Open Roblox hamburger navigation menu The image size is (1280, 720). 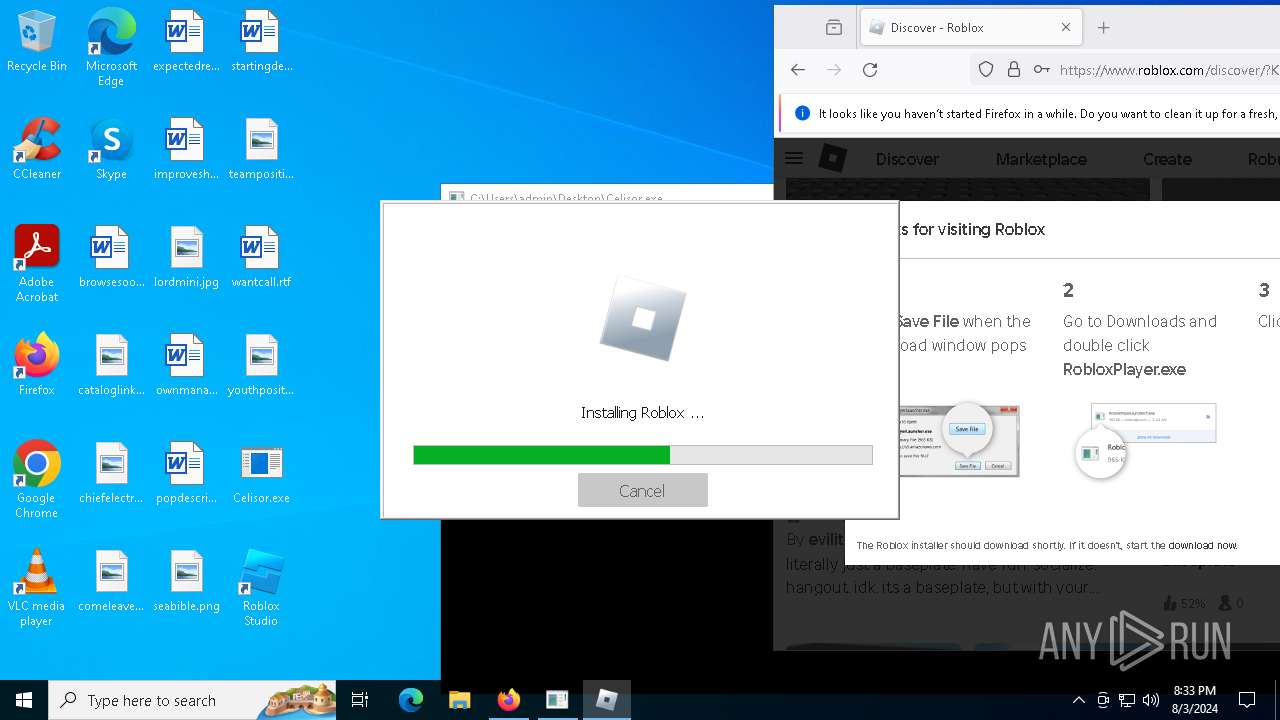tap(794, 158)
